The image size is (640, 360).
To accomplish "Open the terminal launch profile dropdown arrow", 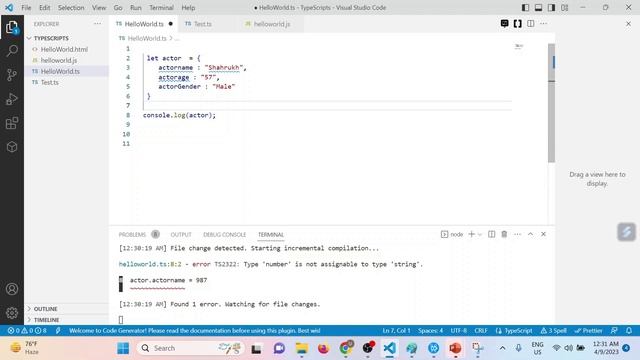I will 480,234.
